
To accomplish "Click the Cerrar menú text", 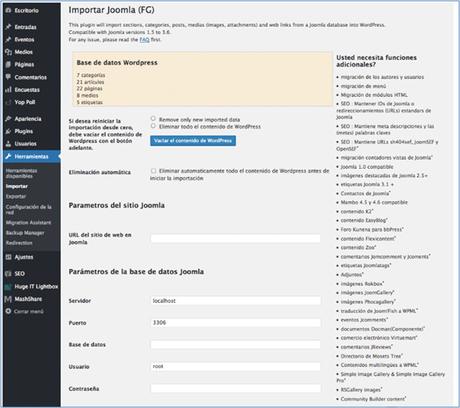I will click(29, 311).
